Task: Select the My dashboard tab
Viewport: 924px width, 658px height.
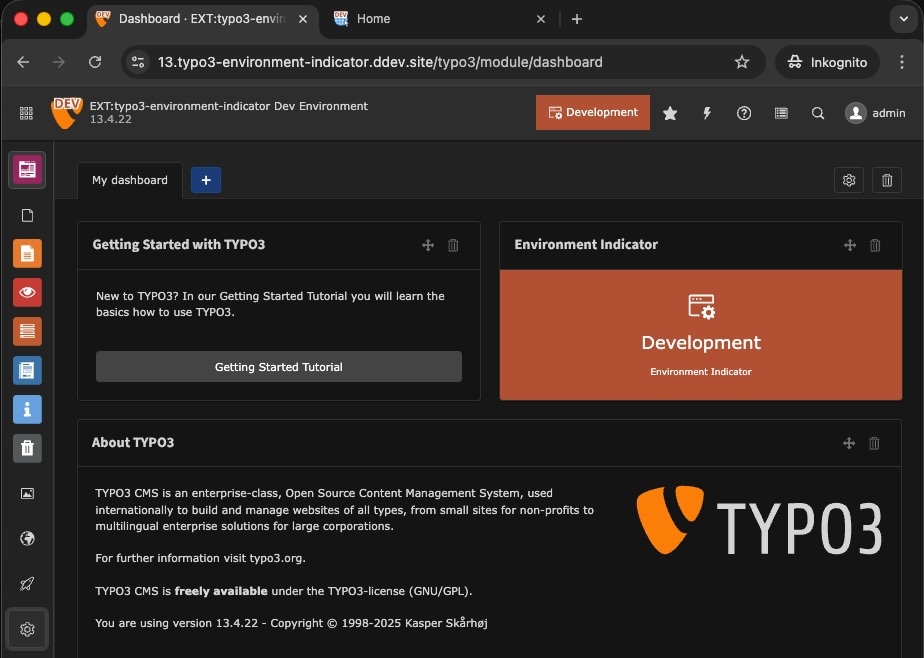Action: coord(130,180)
